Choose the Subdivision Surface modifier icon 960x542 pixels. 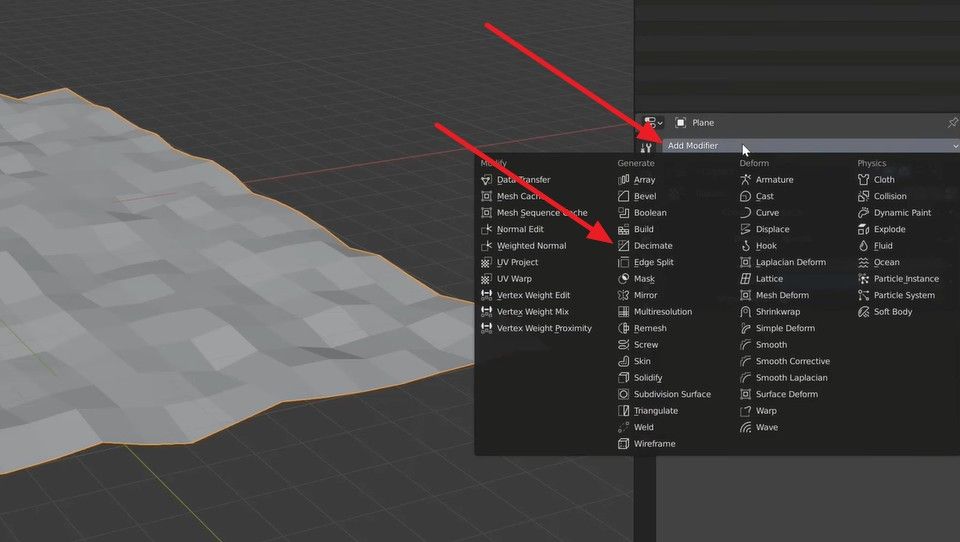623,394
